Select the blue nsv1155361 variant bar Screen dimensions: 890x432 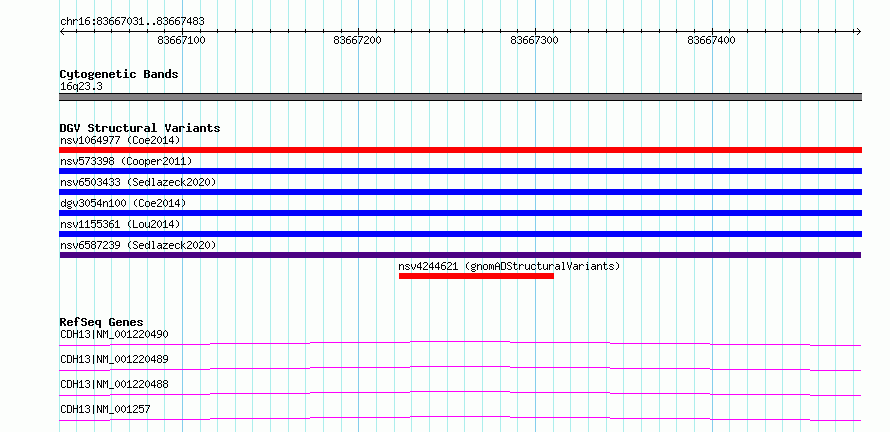[x=460, y=234]
